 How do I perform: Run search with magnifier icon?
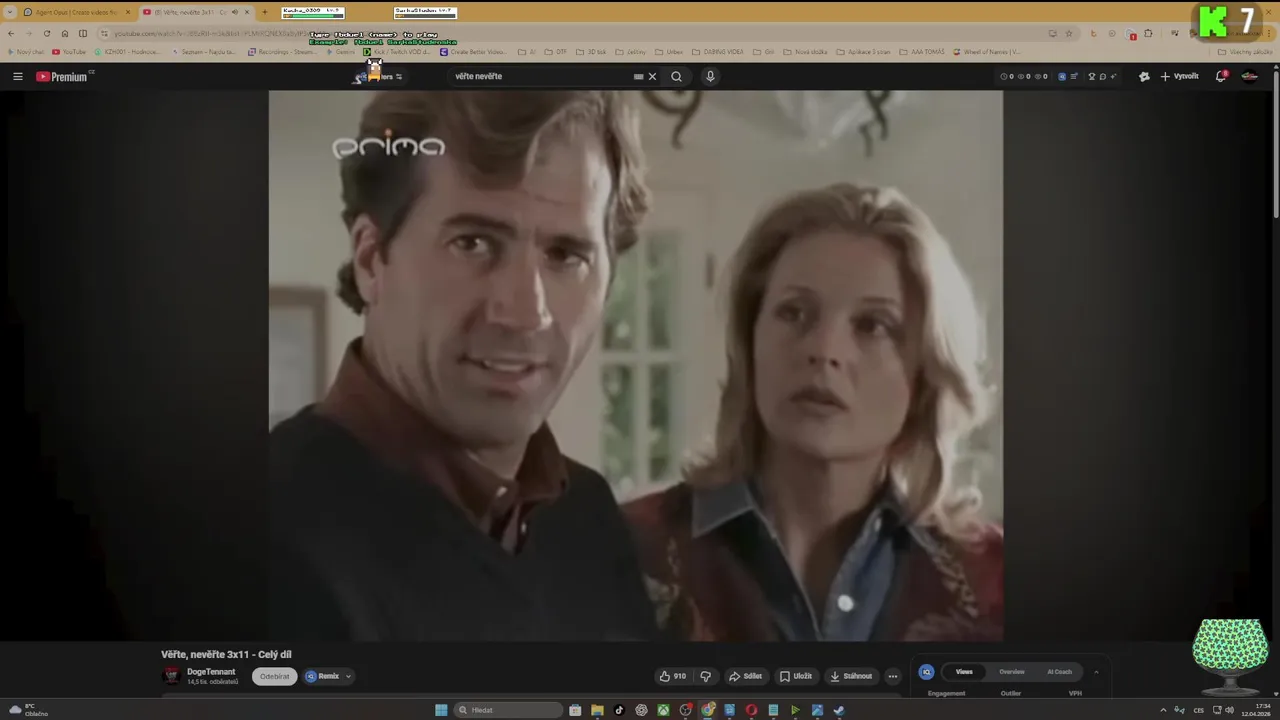[676, 76]
